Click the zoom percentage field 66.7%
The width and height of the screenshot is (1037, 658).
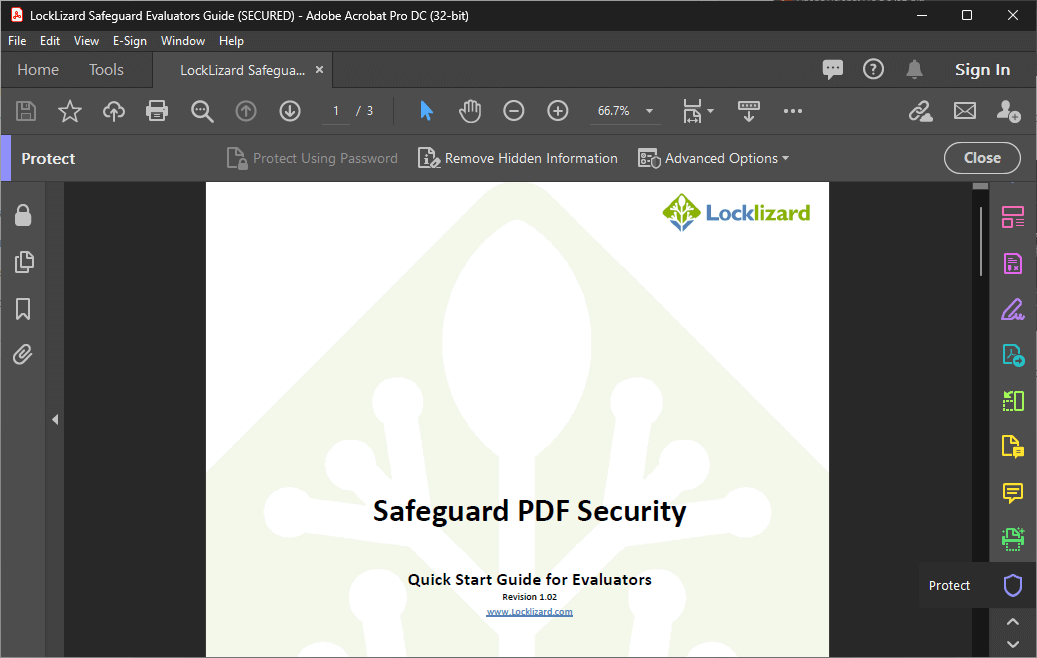point(614,111)
